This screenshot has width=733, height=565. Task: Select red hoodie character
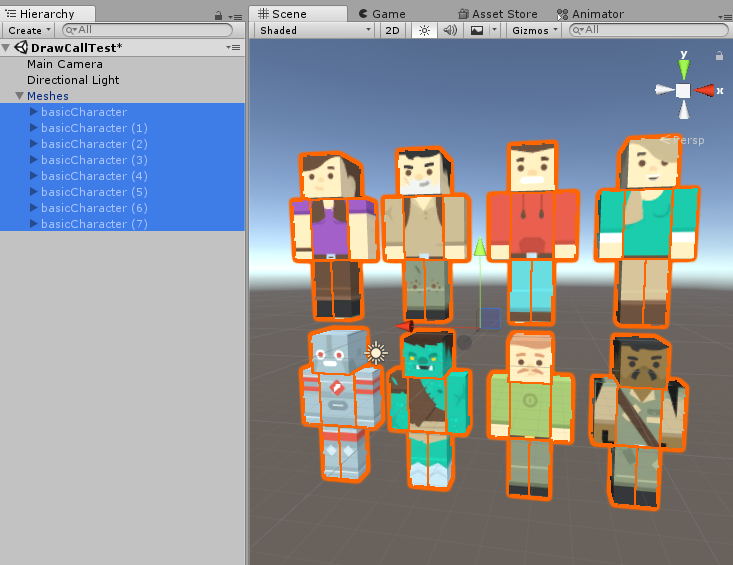[532, 233]
